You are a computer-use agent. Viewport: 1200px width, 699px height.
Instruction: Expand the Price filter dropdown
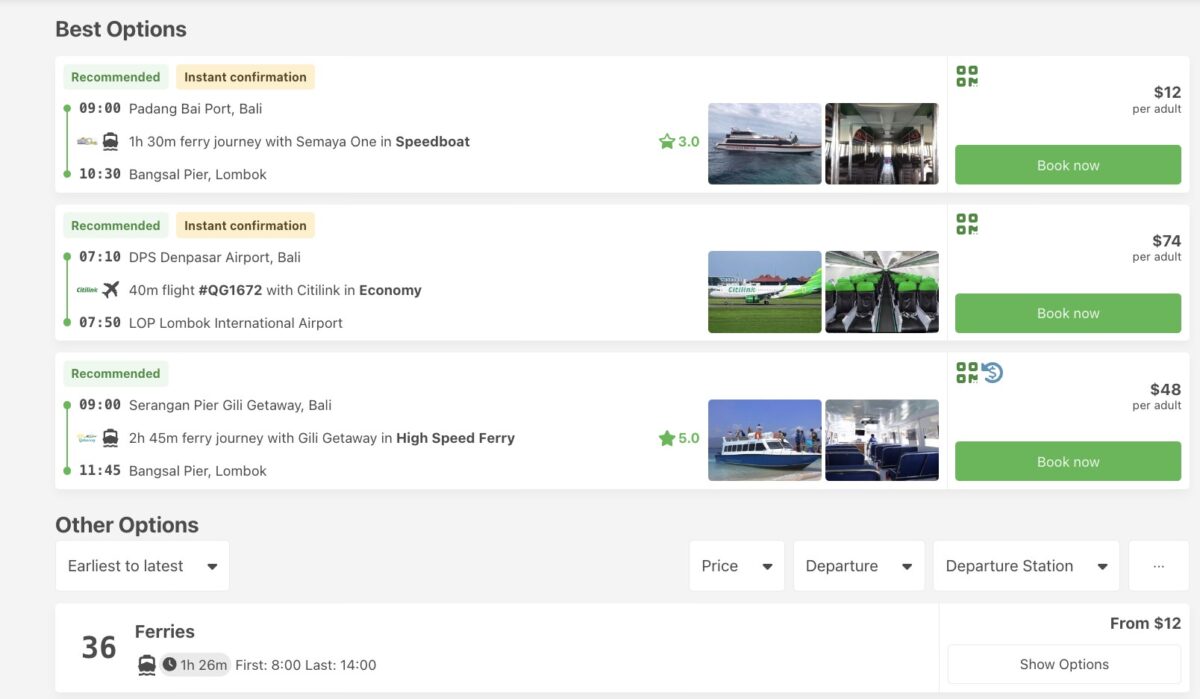pyautogui.click(x=736, y=565)
